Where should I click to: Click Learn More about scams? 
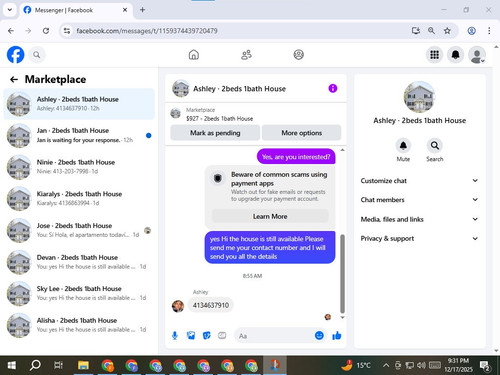point(270,216)
